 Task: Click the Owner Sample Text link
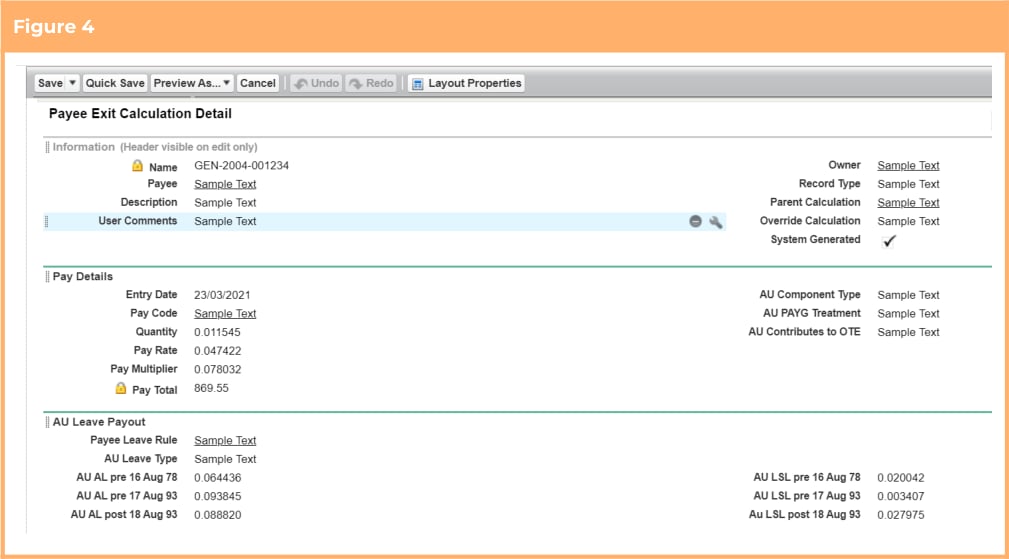pos(908,165)
